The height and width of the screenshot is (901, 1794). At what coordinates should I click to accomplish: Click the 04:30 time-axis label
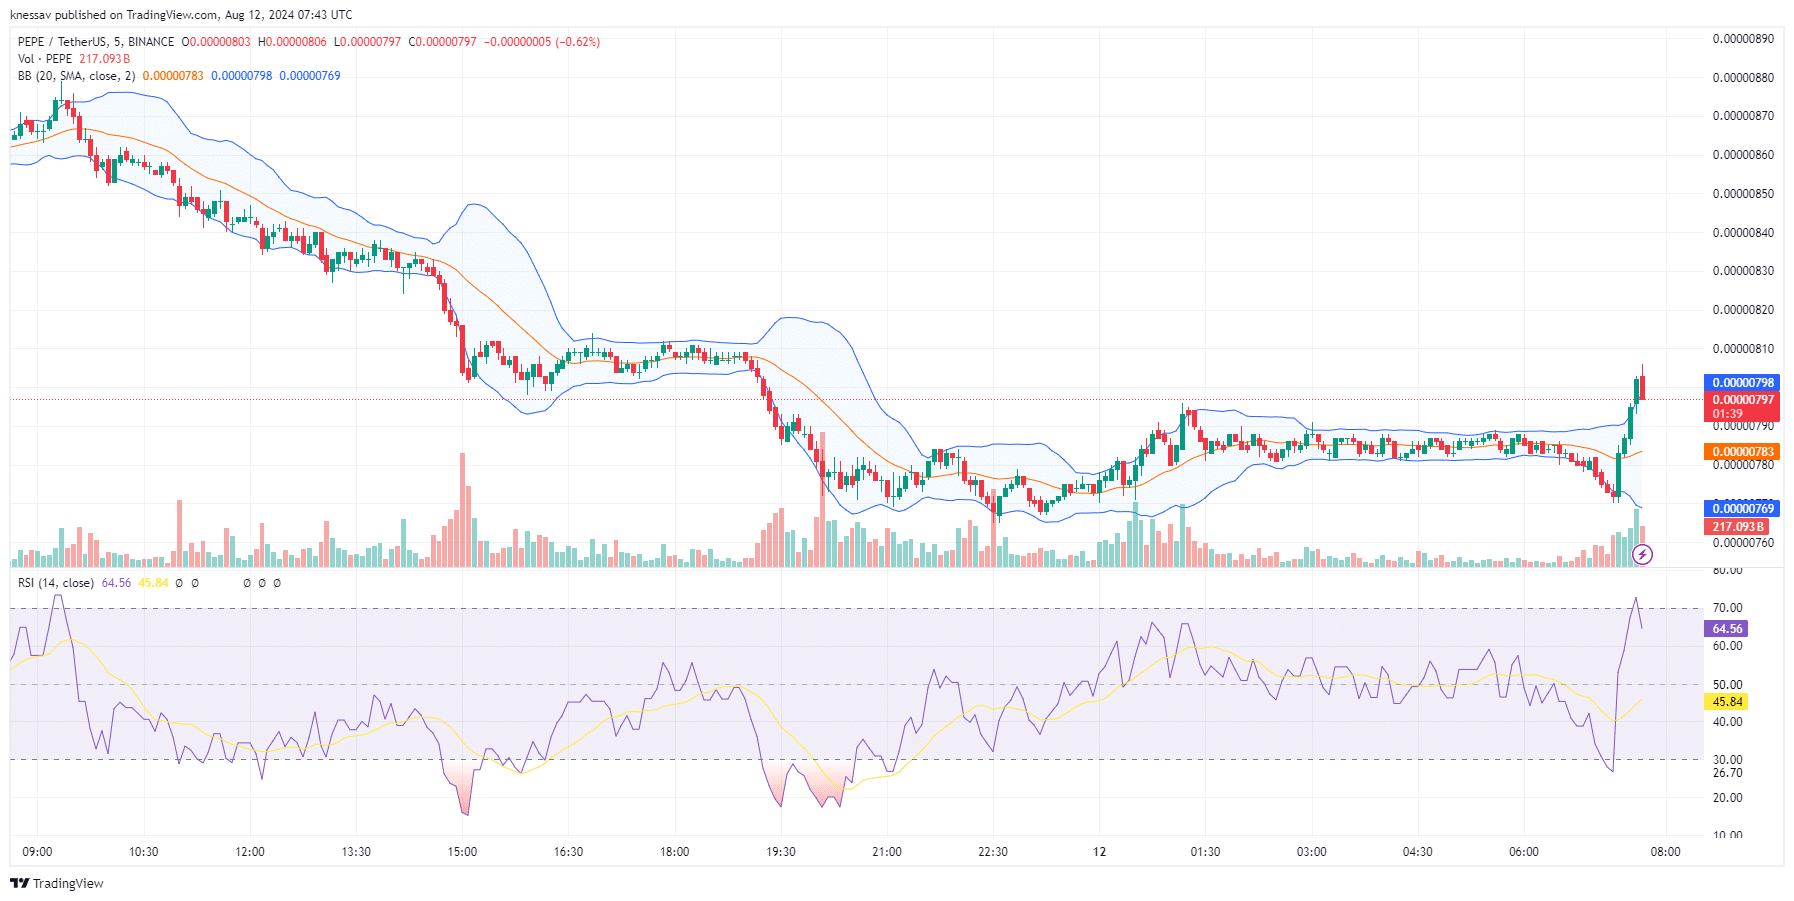pos(1418,852)
